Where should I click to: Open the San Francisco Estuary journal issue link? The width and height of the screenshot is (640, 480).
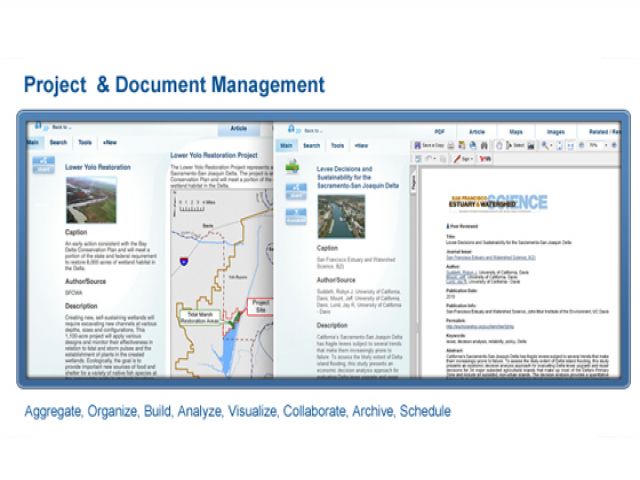pyautogui.click(x=491, y=258)
